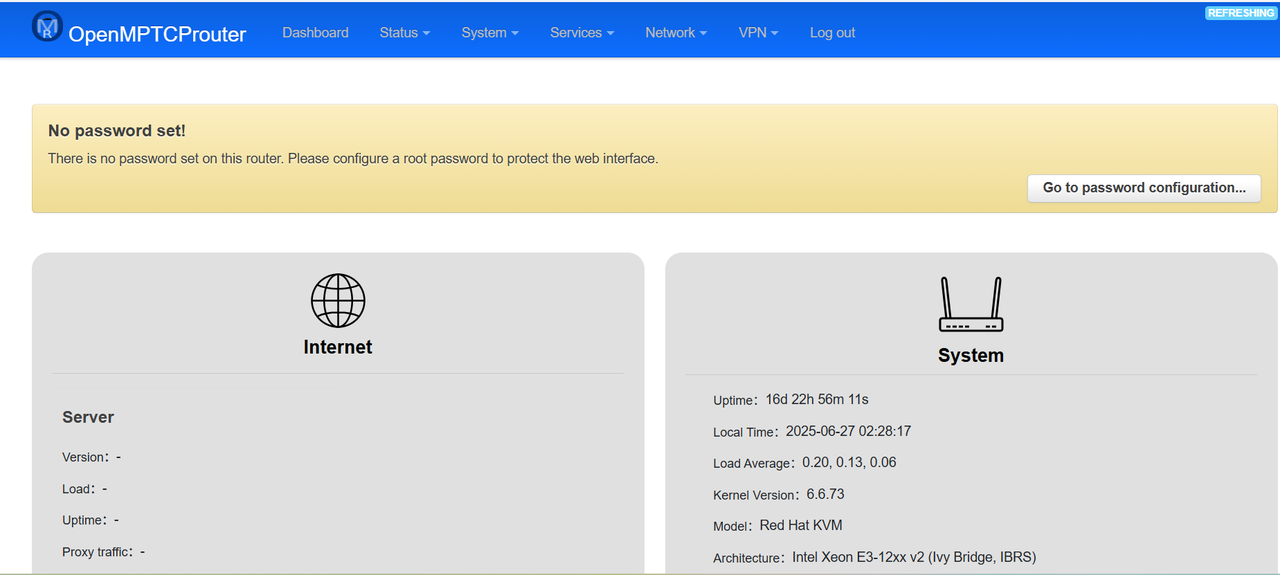Click the REFRESHING status badge

coord(1241,13)
